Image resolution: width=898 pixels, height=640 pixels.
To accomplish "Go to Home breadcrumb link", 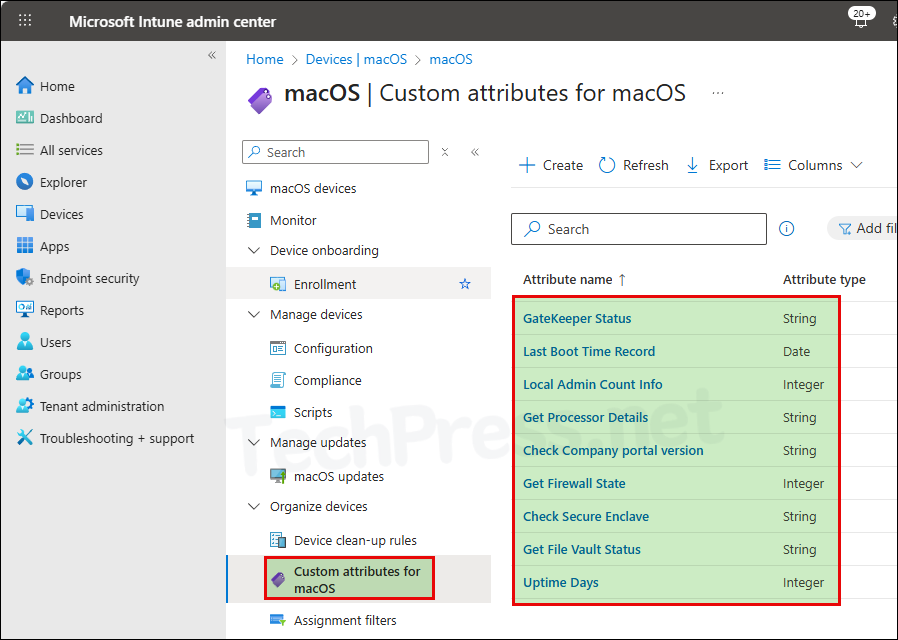I will click(265, 59).
